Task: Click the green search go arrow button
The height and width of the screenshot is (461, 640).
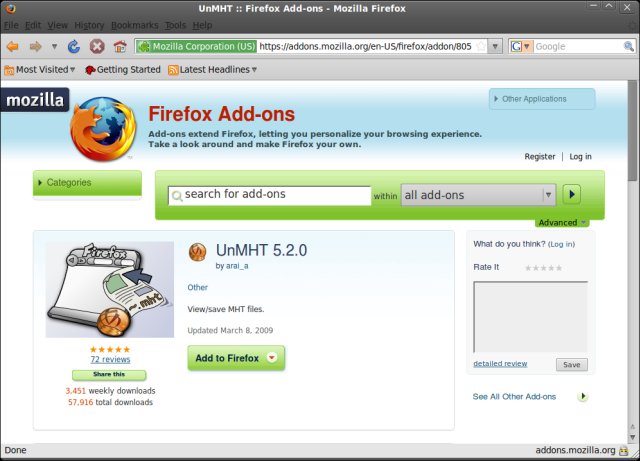Action: 572,195
